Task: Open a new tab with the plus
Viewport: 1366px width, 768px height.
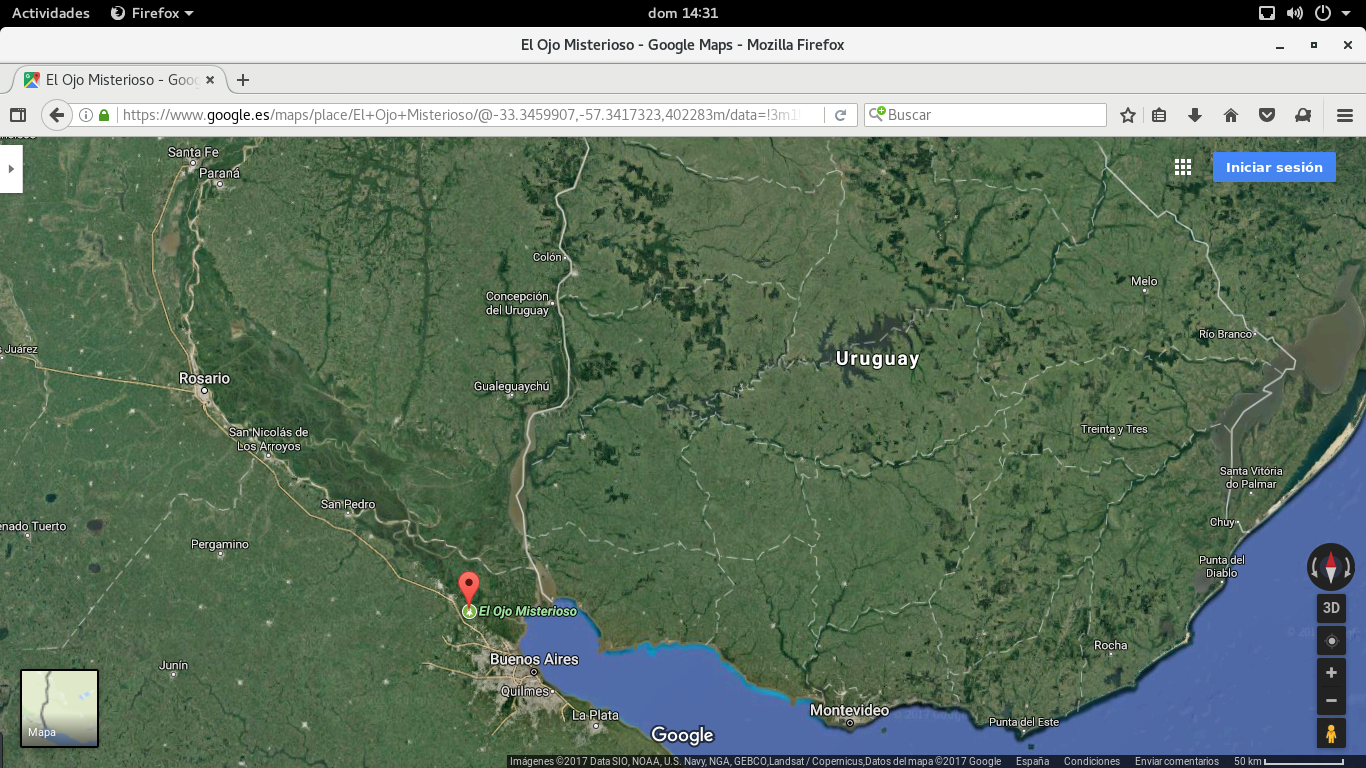Action: [x=242, y=80]
